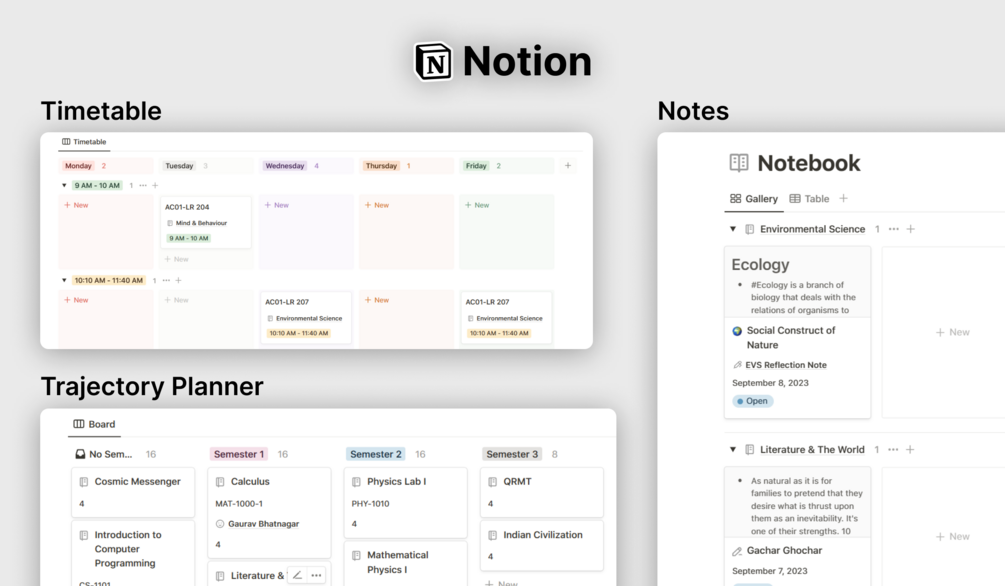Screen dimensions: 1005x586
Task: Click the add-column plus after Friday
Action: [568, 165]
